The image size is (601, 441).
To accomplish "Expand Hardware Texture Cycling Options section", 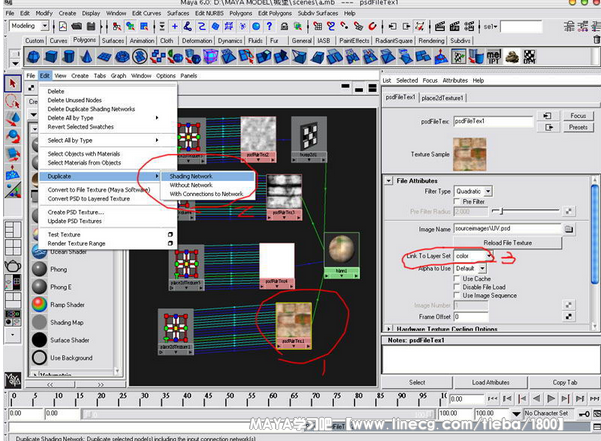I will pyautogui.click(x=389, y=329).
